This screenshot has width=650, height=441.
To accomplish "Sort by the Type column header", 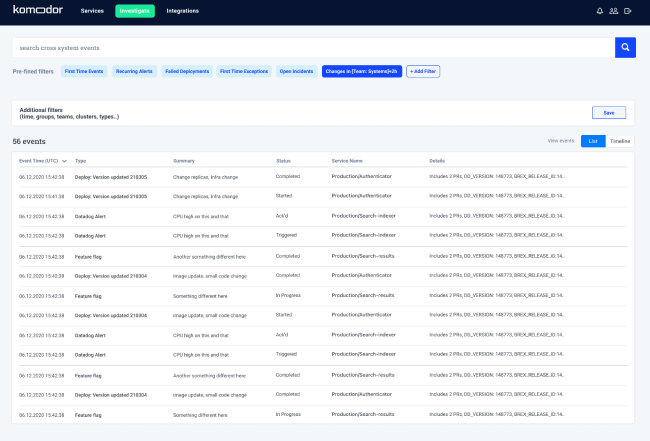I will point(80,161).
